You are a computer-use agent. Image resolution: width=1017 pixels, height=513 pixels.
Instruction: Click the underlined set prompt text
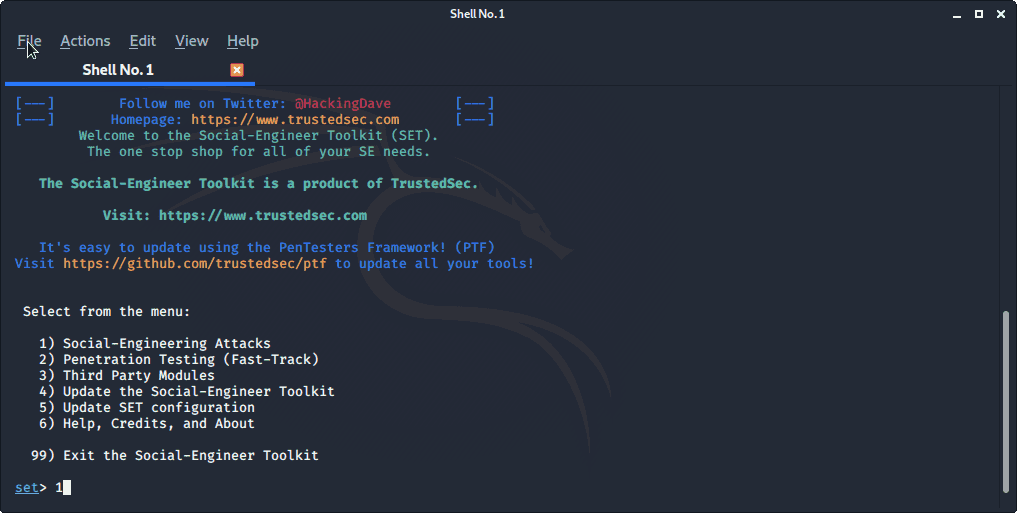[27, 488]
